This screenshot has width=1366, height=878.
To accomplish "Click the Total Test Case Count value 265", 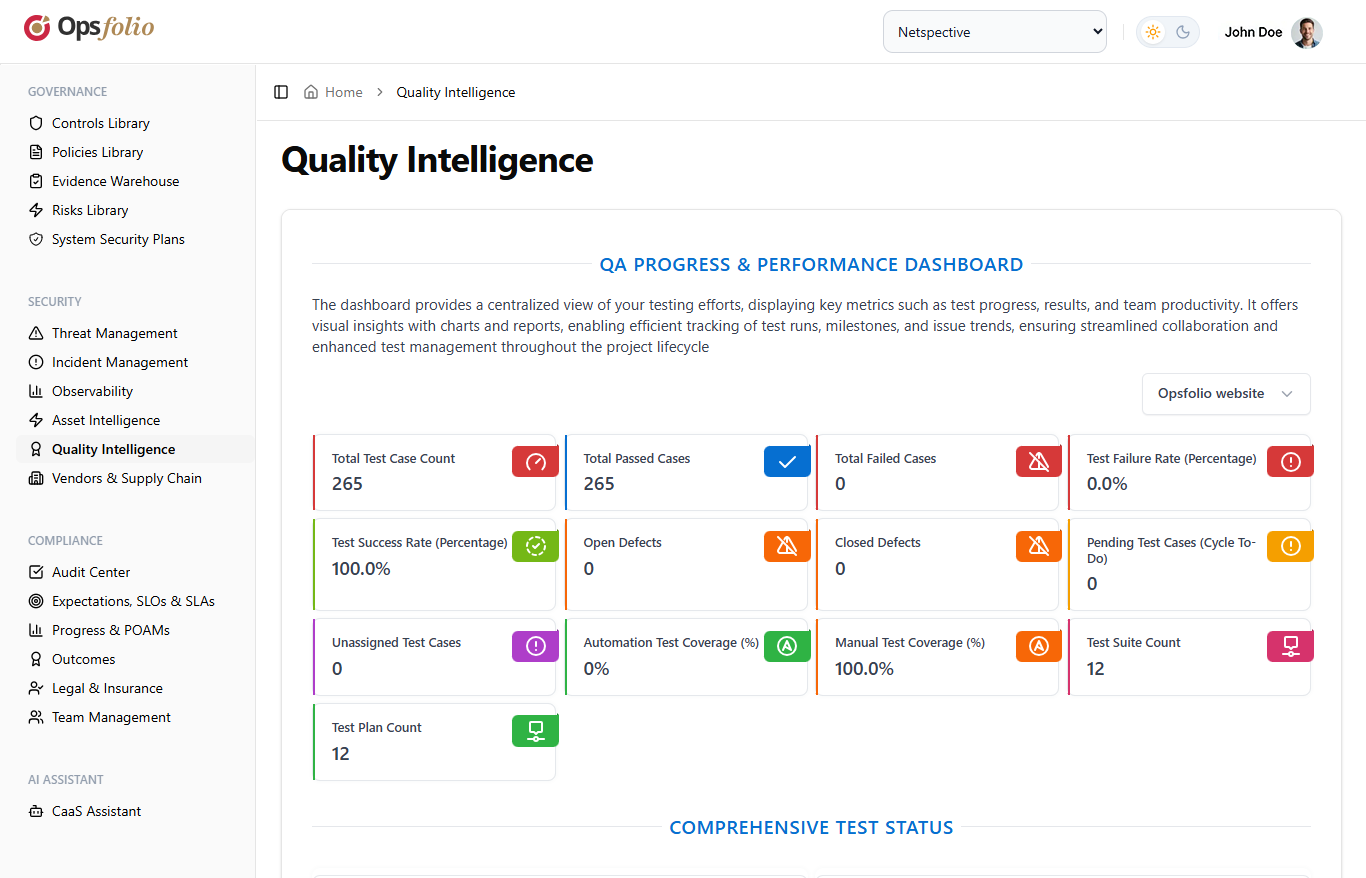I will (347, 484).
